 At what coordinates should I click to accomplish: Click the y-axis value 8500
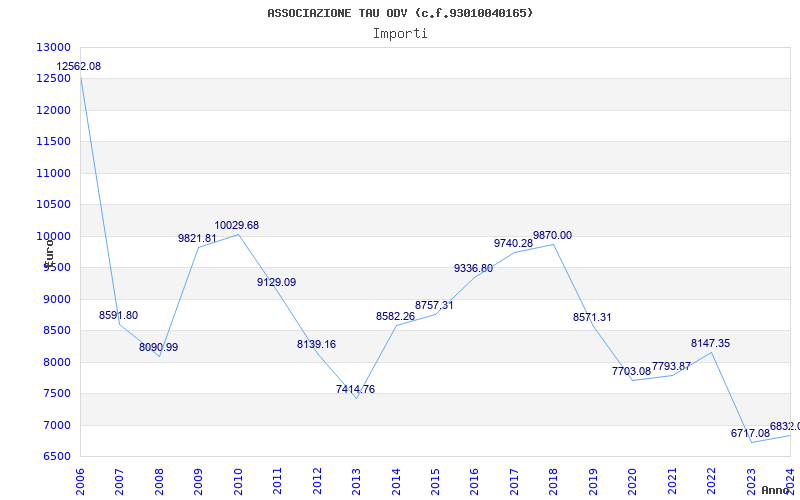click(56, 331)
